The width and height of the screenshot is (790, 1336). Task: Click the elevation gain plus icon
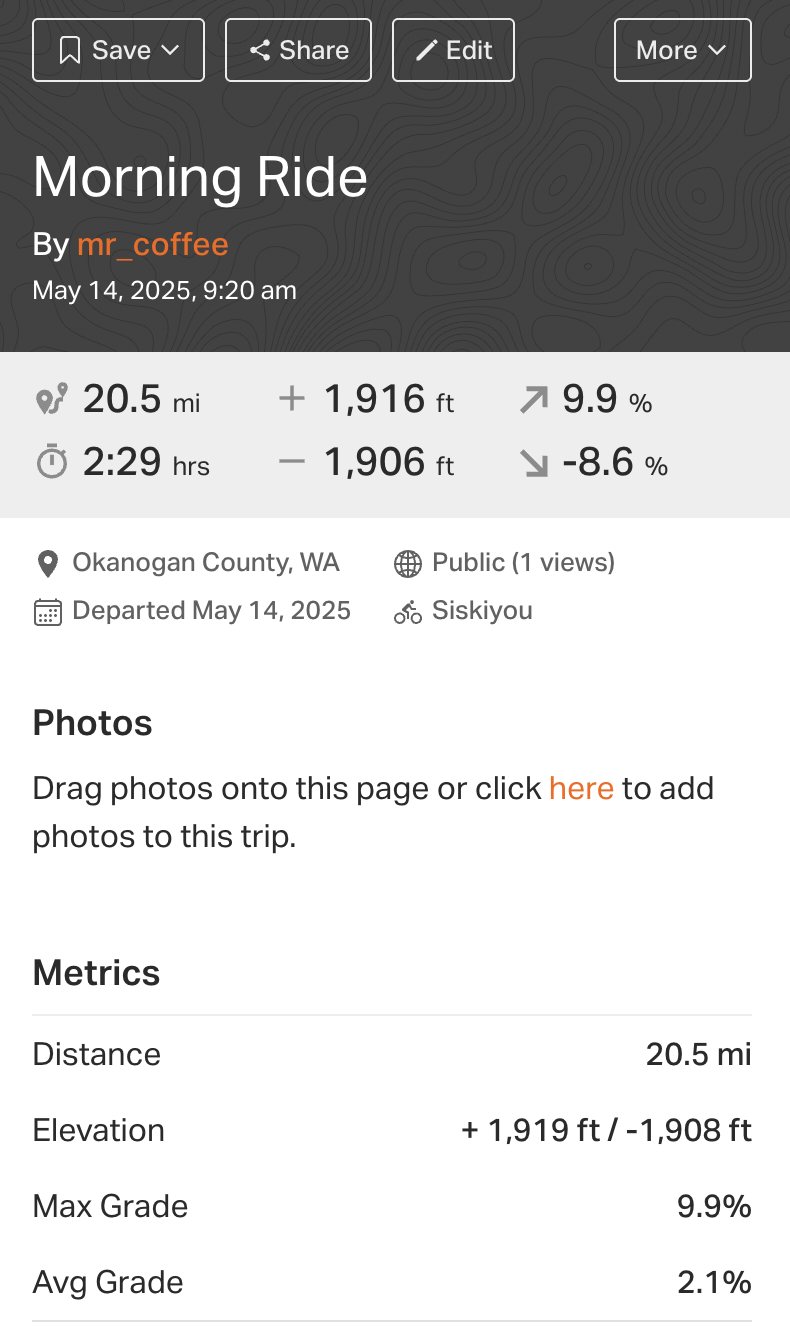pos(291,400)
